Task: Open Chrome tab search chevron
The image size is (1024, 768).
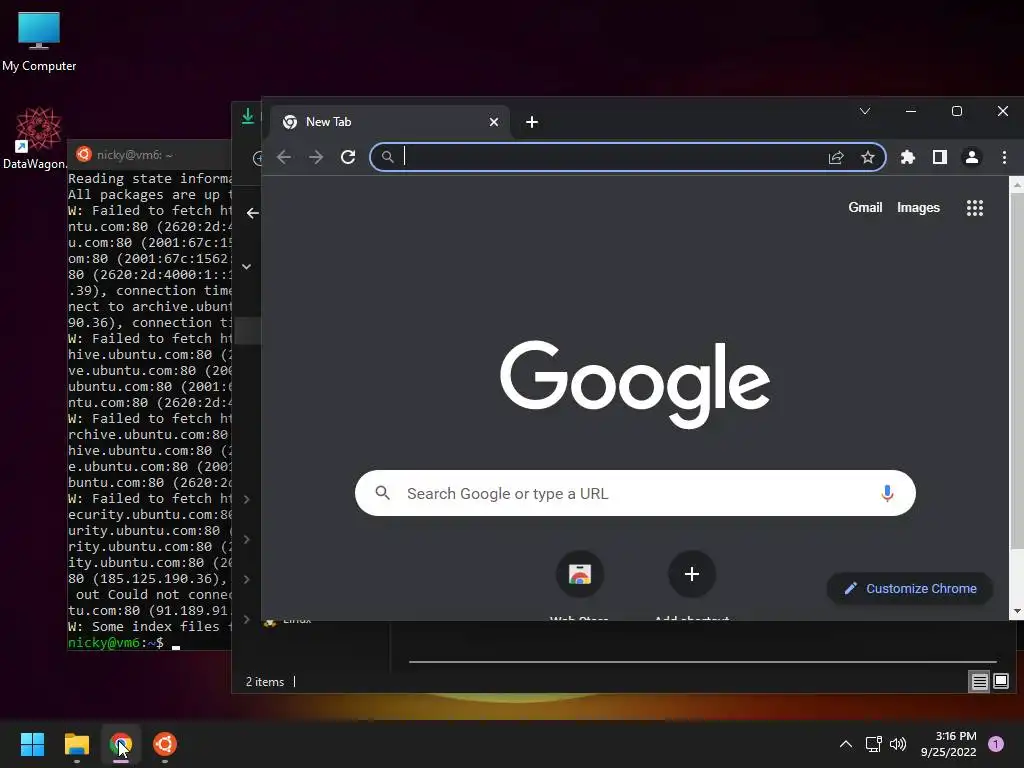Action: [x=865, y=111]
